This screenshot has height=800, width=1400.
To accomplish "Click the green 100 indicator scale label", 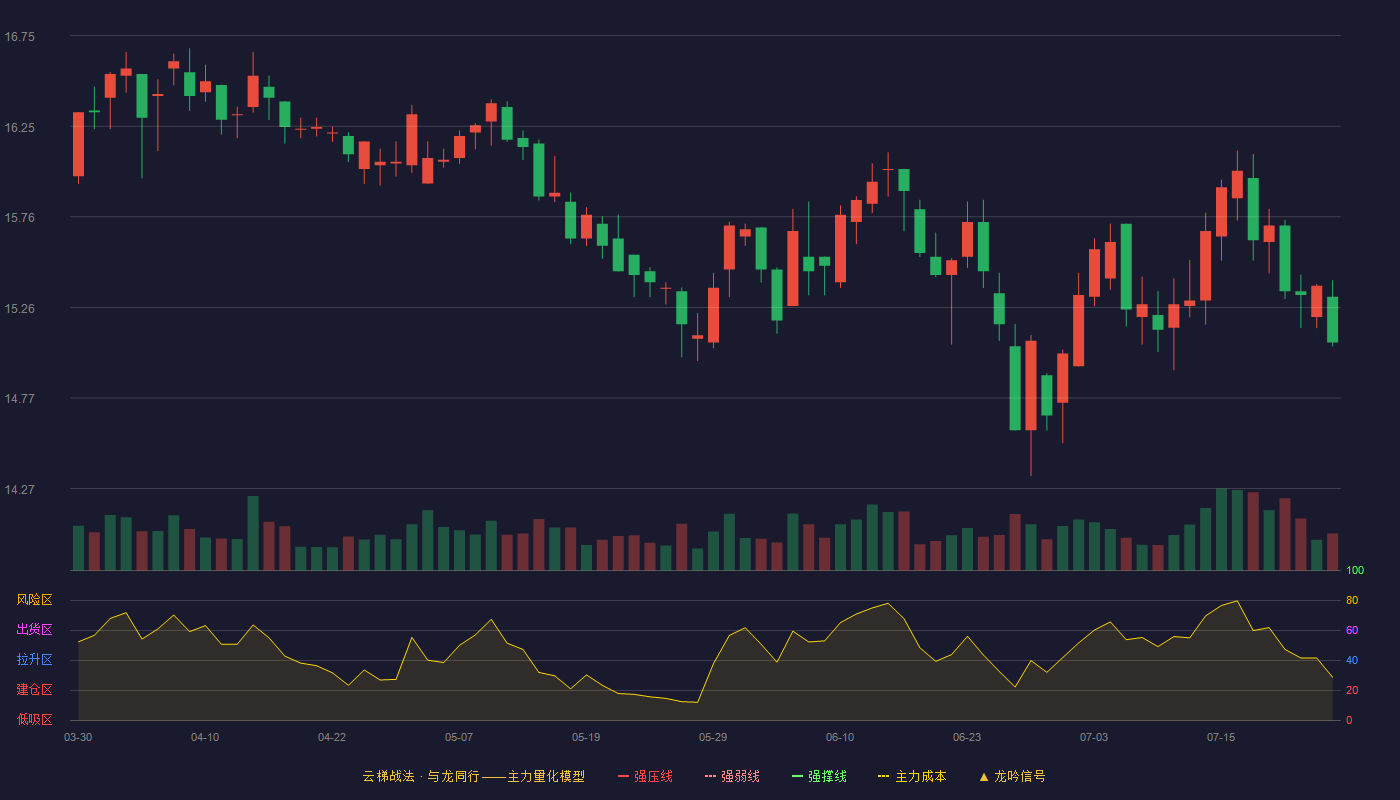I will click(1355, 571).
